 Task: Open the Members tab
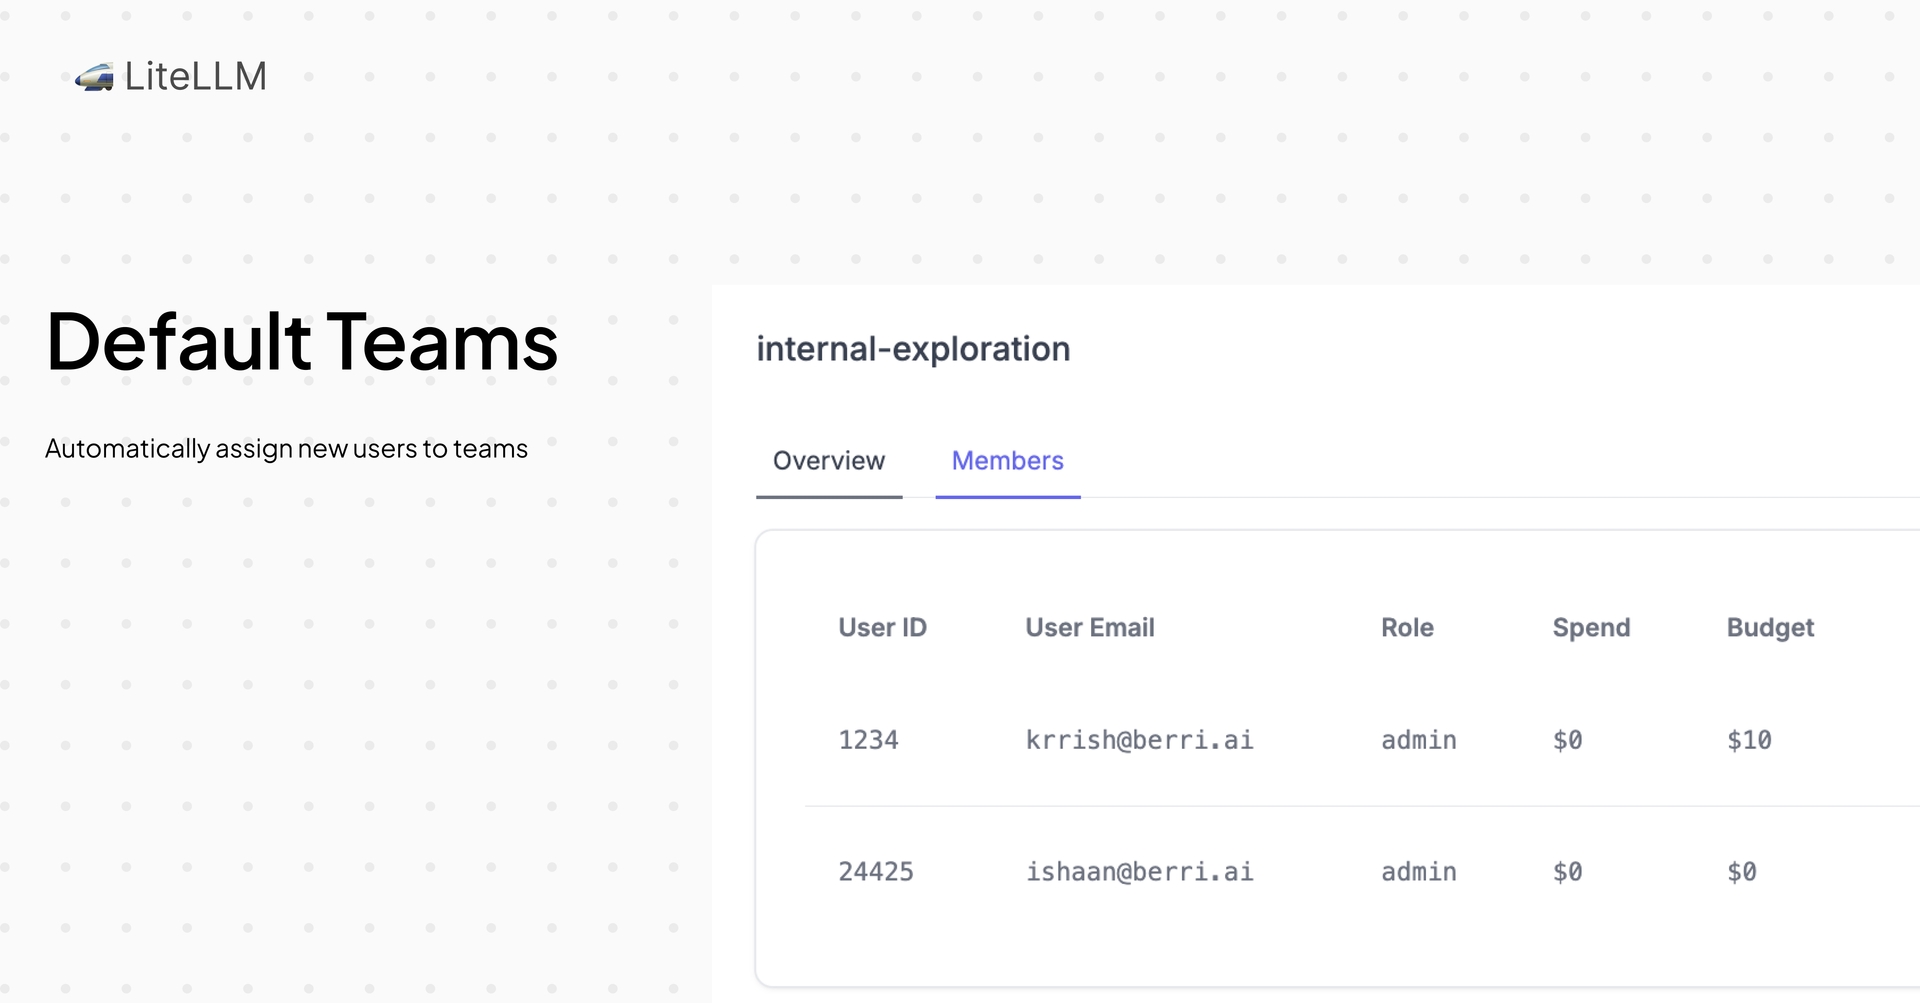click(1007, 461)
